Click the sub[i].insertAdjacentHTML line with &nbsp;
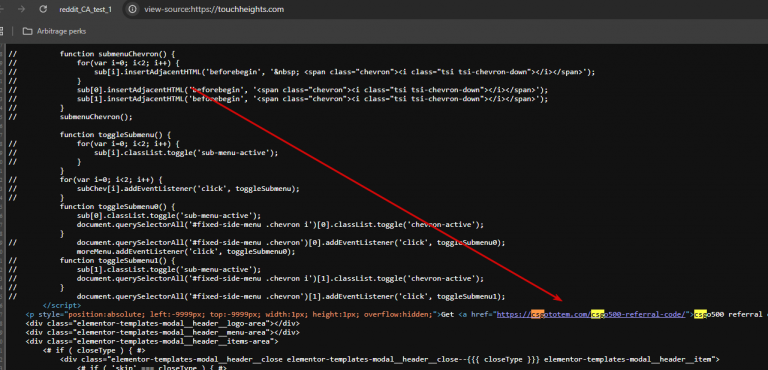 point(344,72)
